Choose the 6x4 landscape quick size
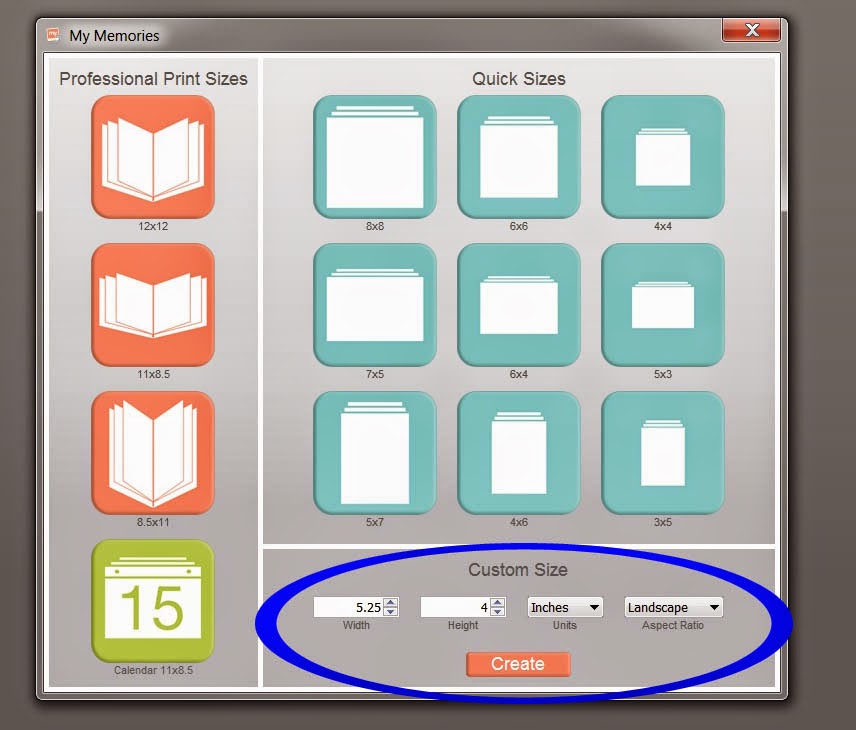 [519, 305]
